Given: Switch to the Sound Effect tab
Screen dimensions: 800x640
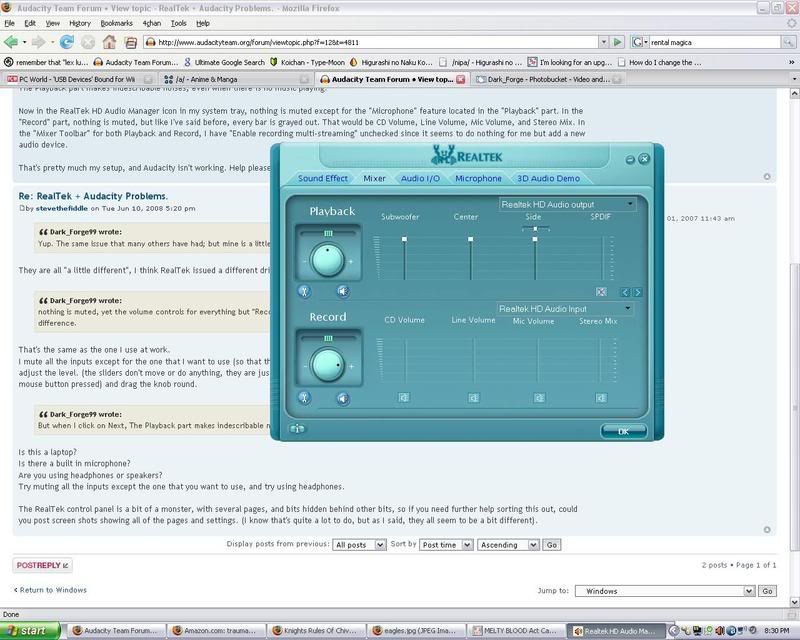Looking at the screenshot, I should 322,178.
